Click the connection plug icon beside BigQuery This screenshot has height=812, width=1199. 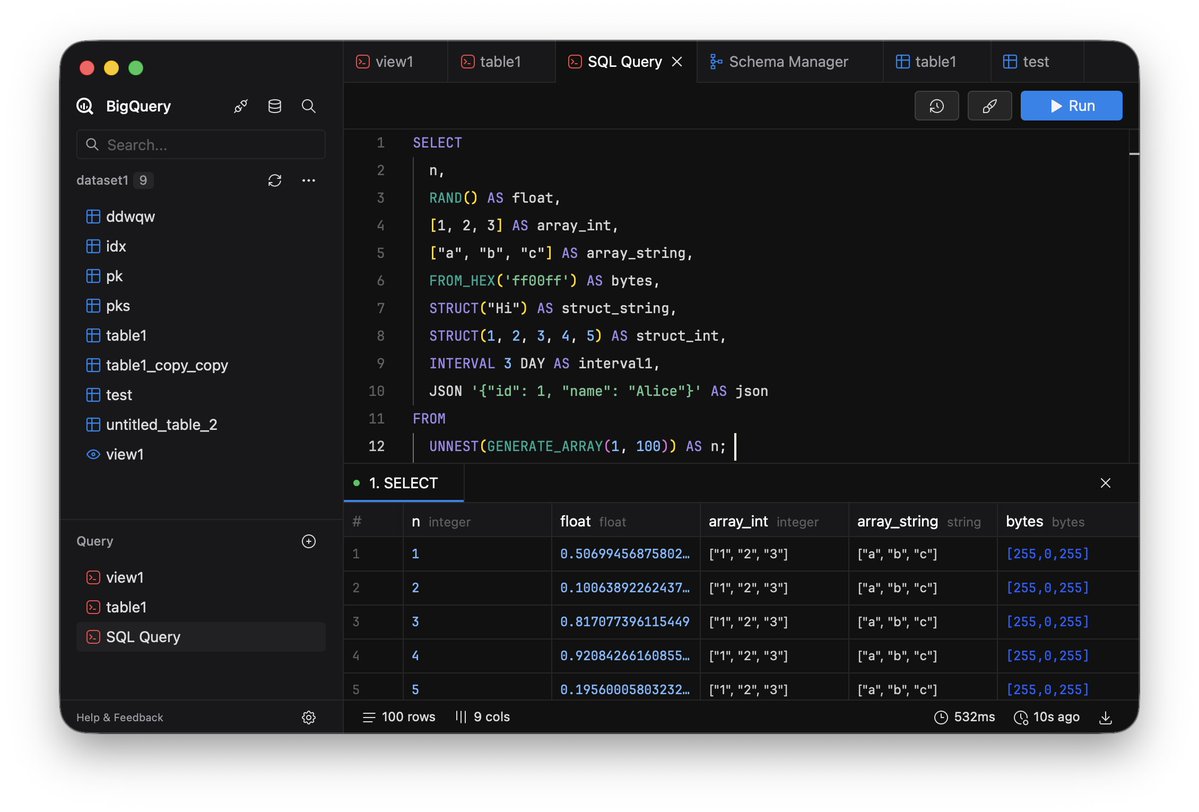[x=241, y=106]
